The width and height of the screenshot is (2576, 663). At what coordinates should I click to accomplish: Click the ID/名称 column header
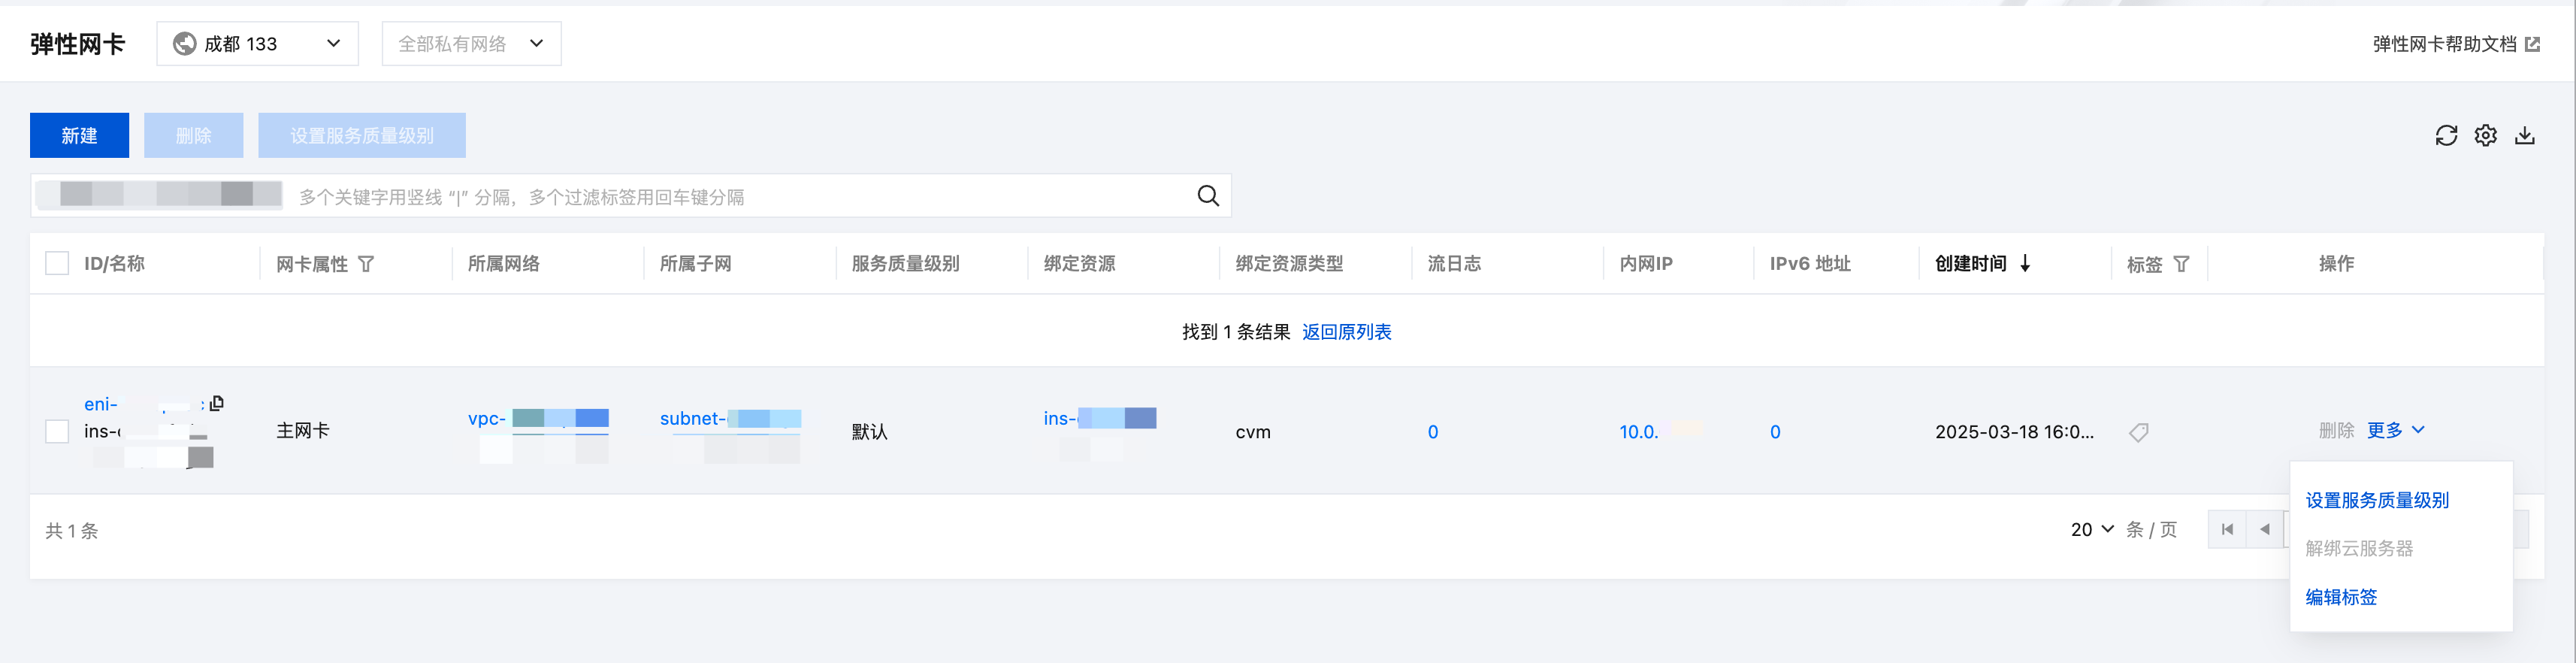click(x=114, y=263)
